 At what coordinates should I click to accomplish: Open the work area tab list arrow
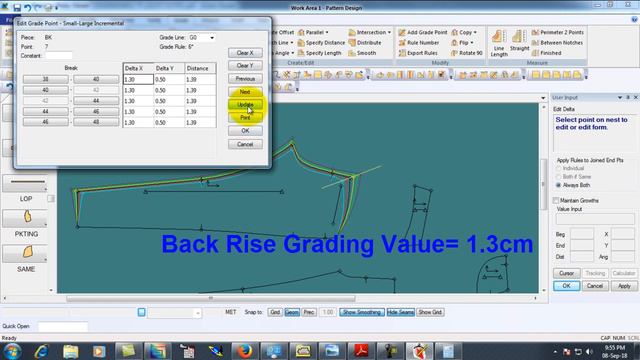[x=543, y=98]
